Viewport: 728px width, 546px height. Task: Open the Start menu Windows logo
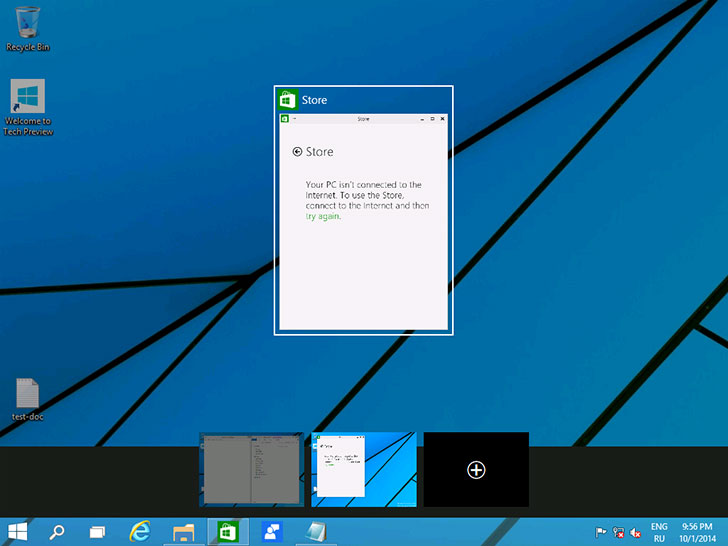point(18,532)
